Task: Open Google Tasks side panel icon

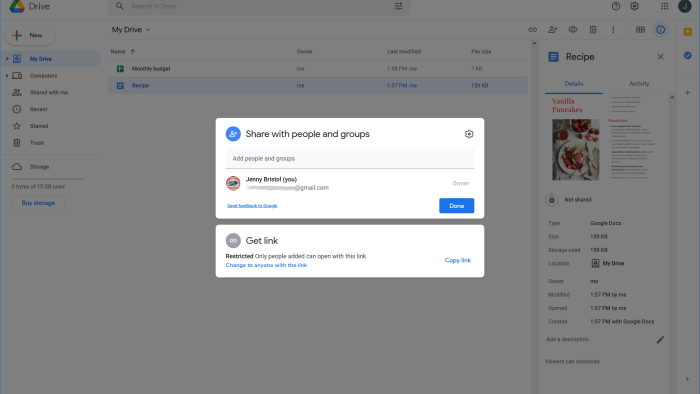Action: (688, 55)
